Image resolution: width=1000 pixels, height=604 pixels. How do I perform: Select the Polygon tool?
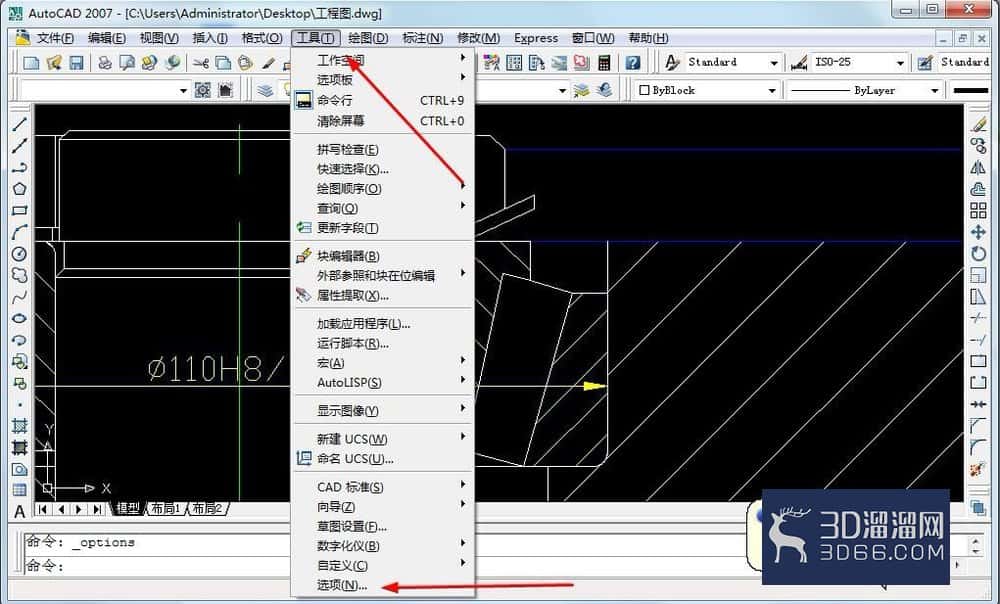tap(20, 189)
